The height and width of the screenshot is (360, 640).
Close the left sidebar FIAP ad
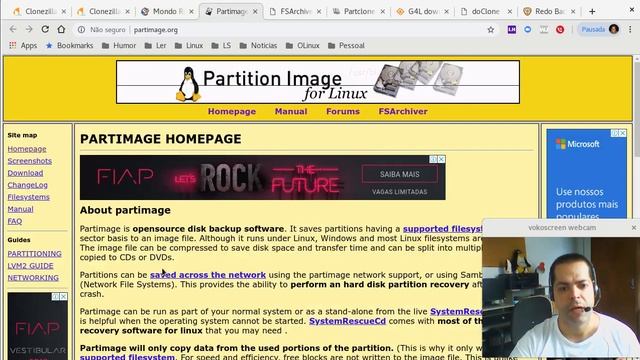[64, 297]
